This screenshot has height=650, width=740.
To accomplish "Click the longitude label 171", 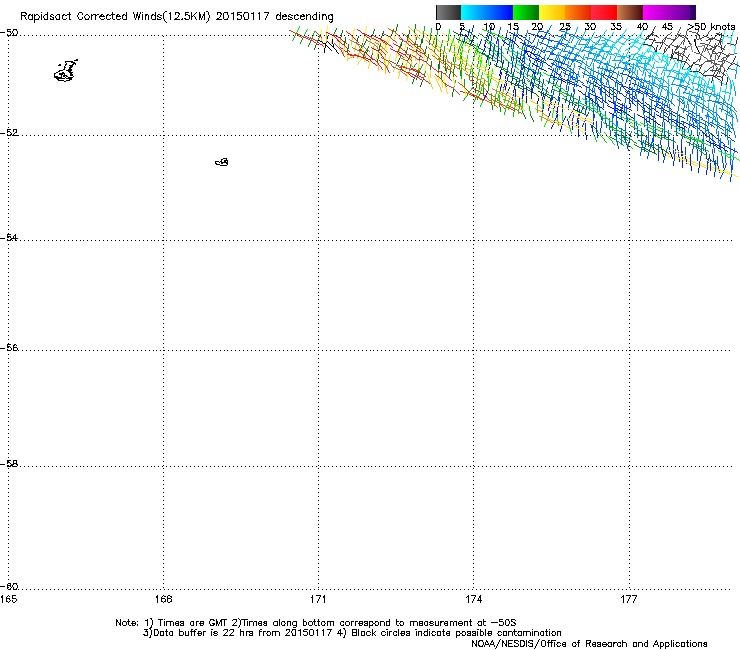I will click(318, 599).
